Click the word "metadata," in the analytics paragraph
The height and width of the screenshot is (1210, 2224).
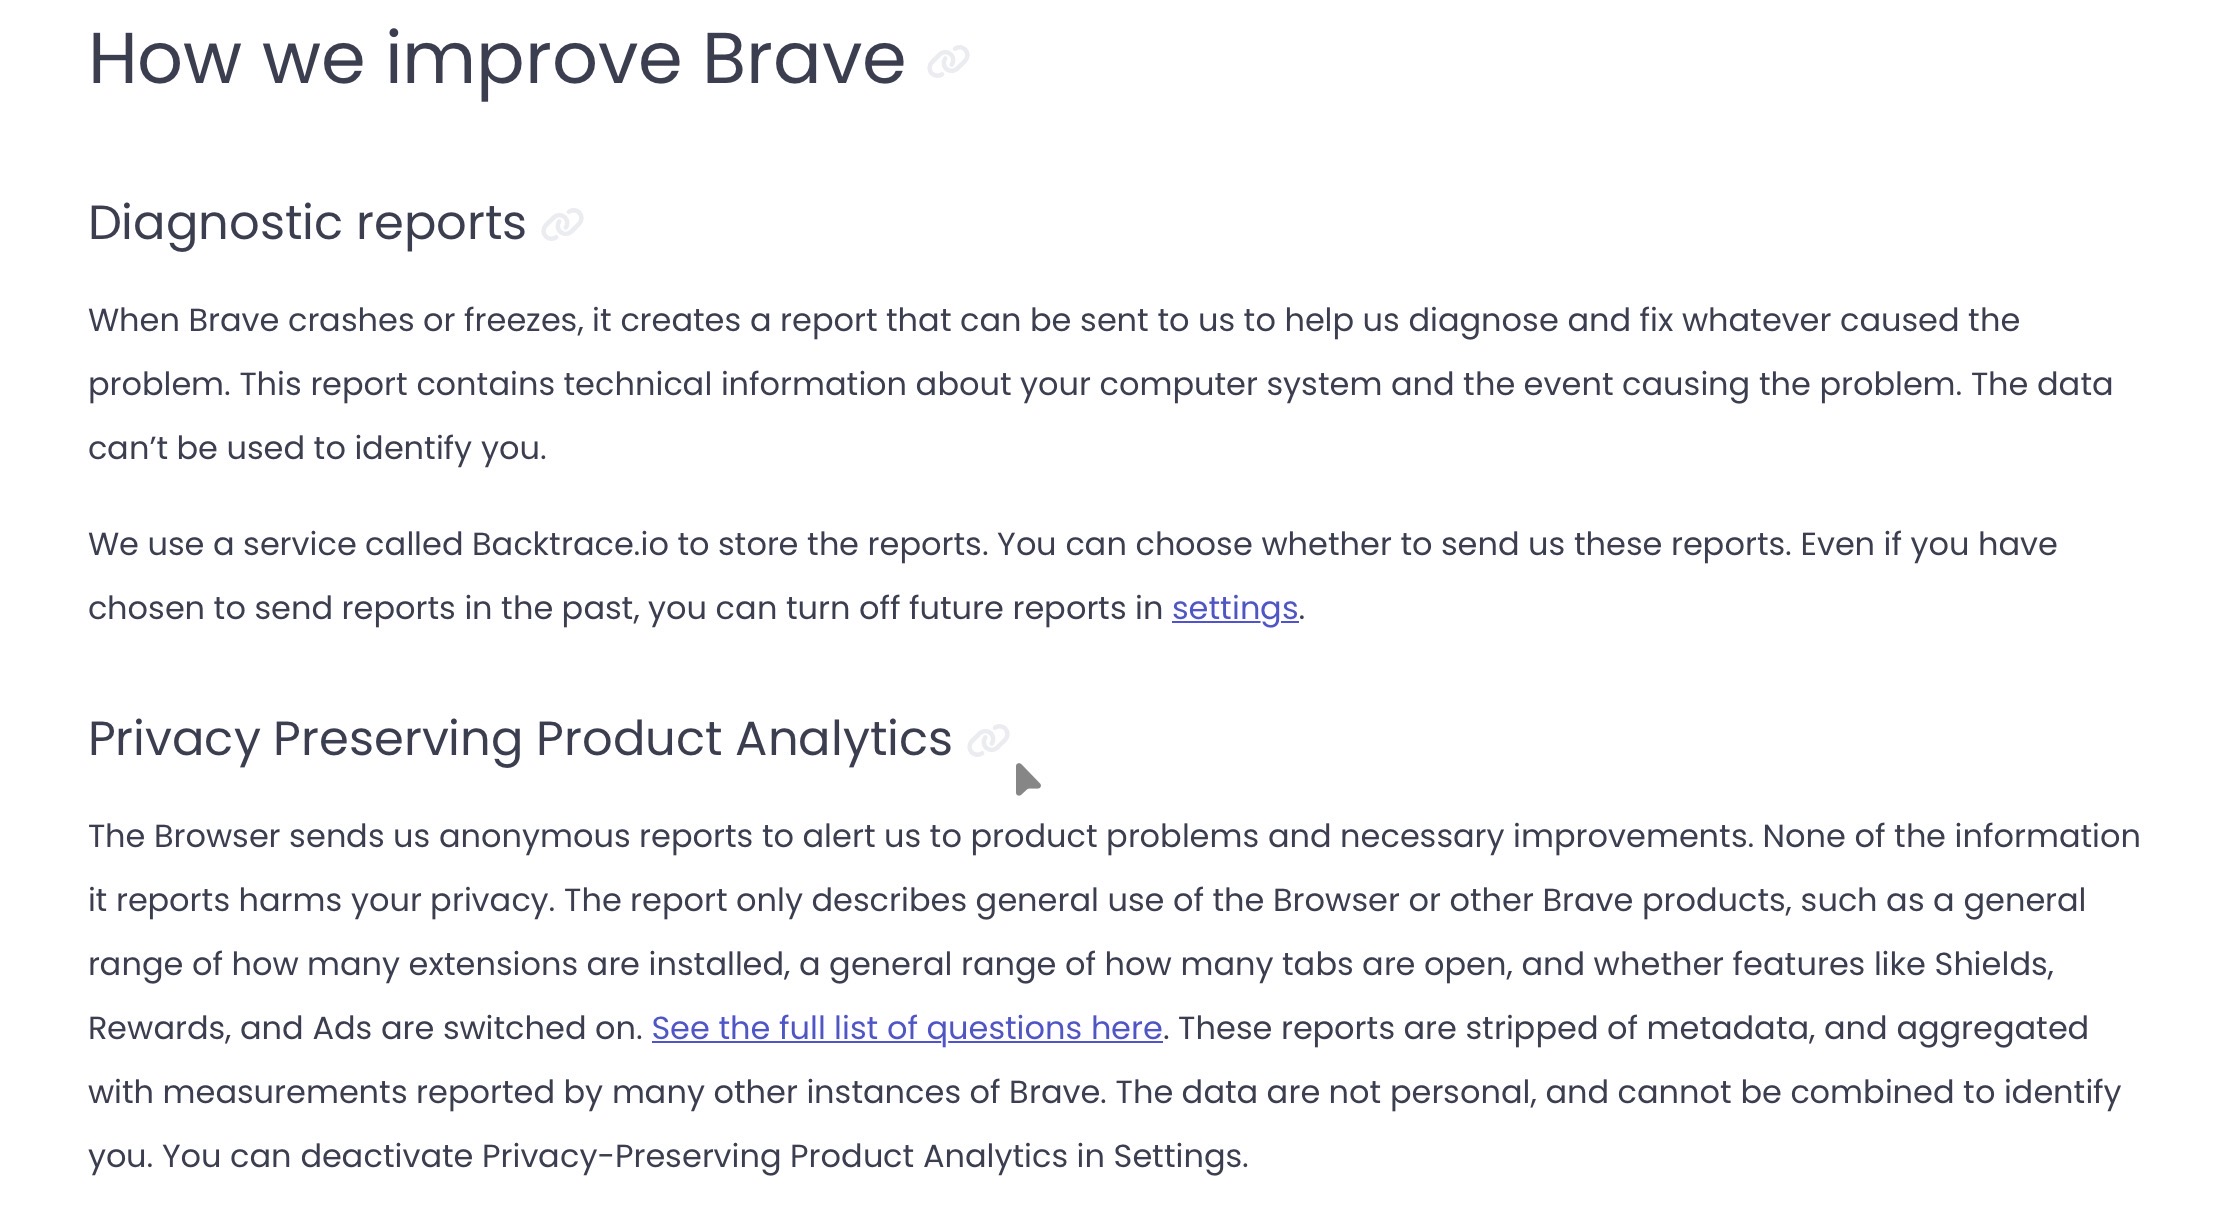pos(1729,1028)
